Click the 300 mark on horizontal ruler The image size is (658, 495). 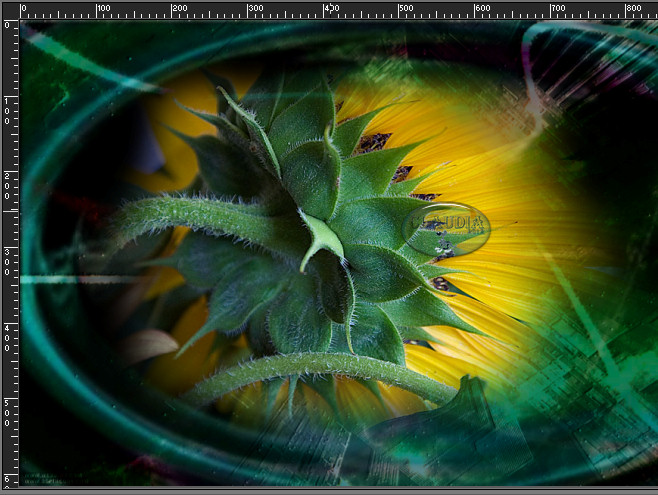pos(256,8)
